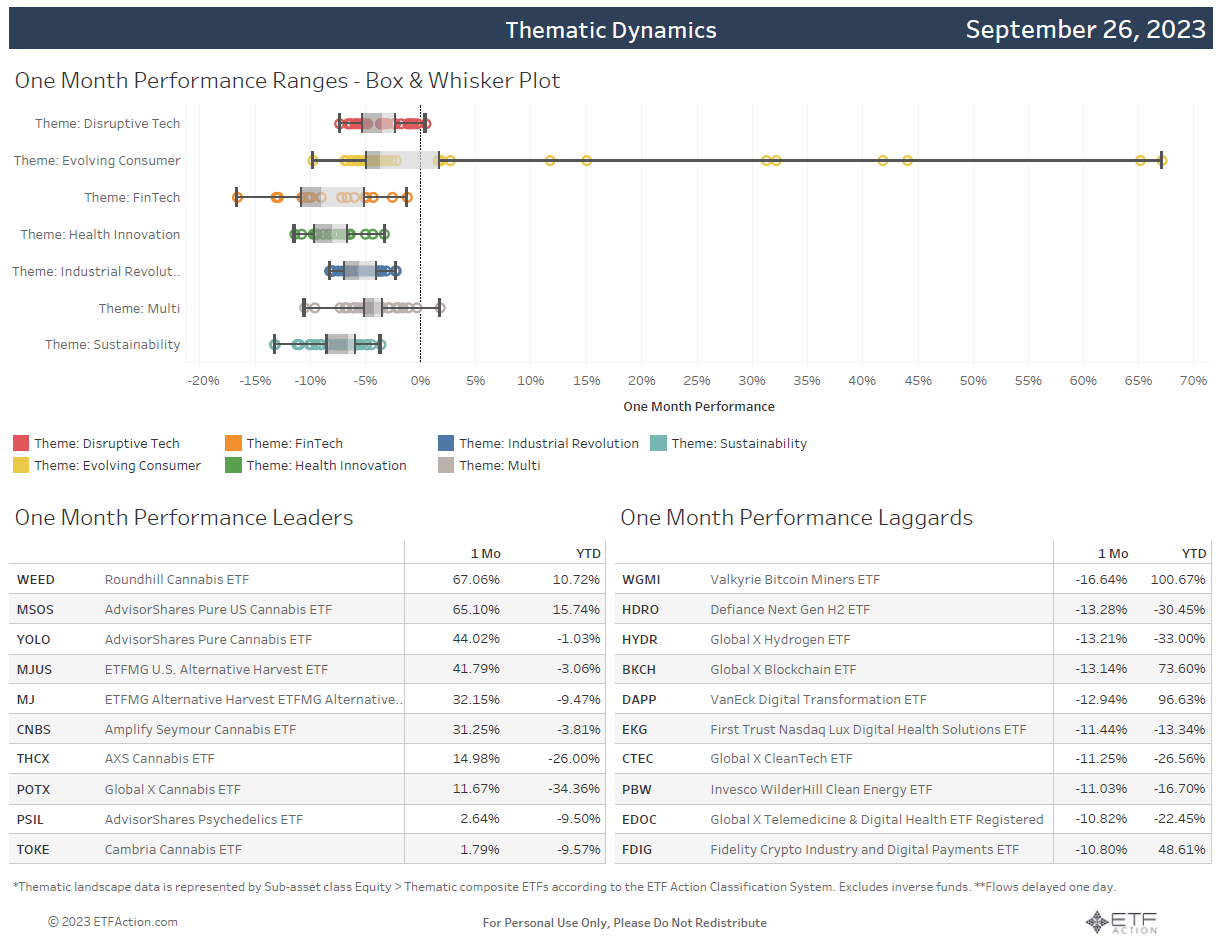Screen dimensions: 1224x943
Task: Click the -16.64% one-month value
Action: tap(1100, 580)
